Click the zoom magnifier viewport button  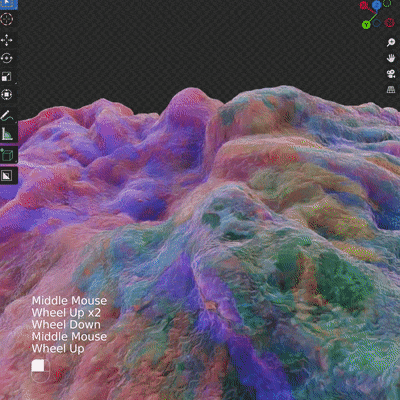391,42
